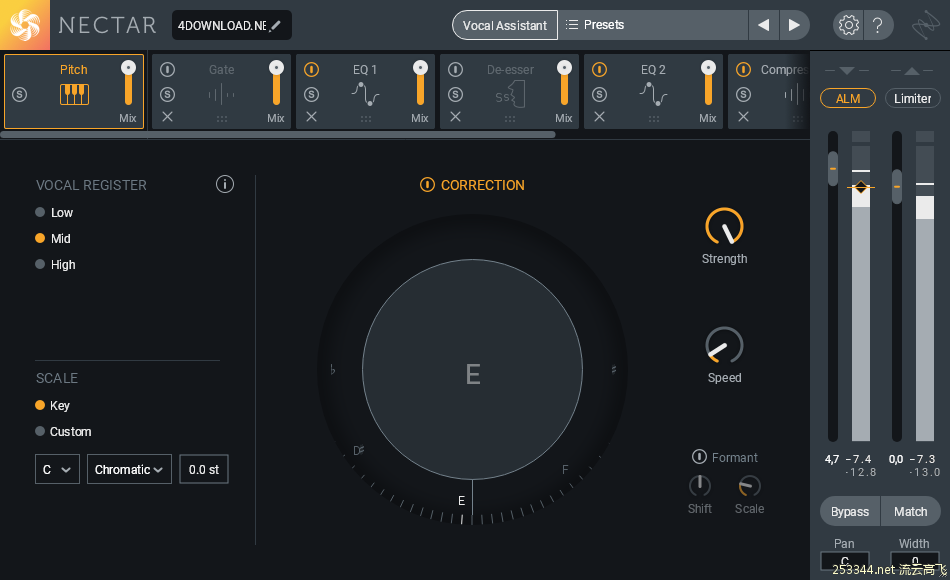Click the EQ 2 module Mix slider
The height and width of the screenshot is (580, 950).
click(x=708, y=83)
